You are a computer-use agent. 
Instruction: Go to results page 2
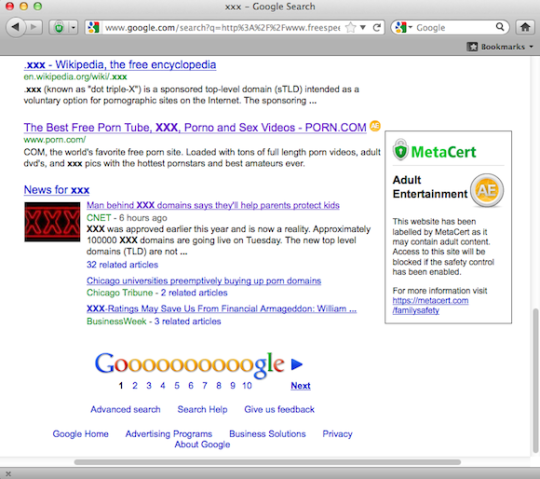tap(135, 385)
